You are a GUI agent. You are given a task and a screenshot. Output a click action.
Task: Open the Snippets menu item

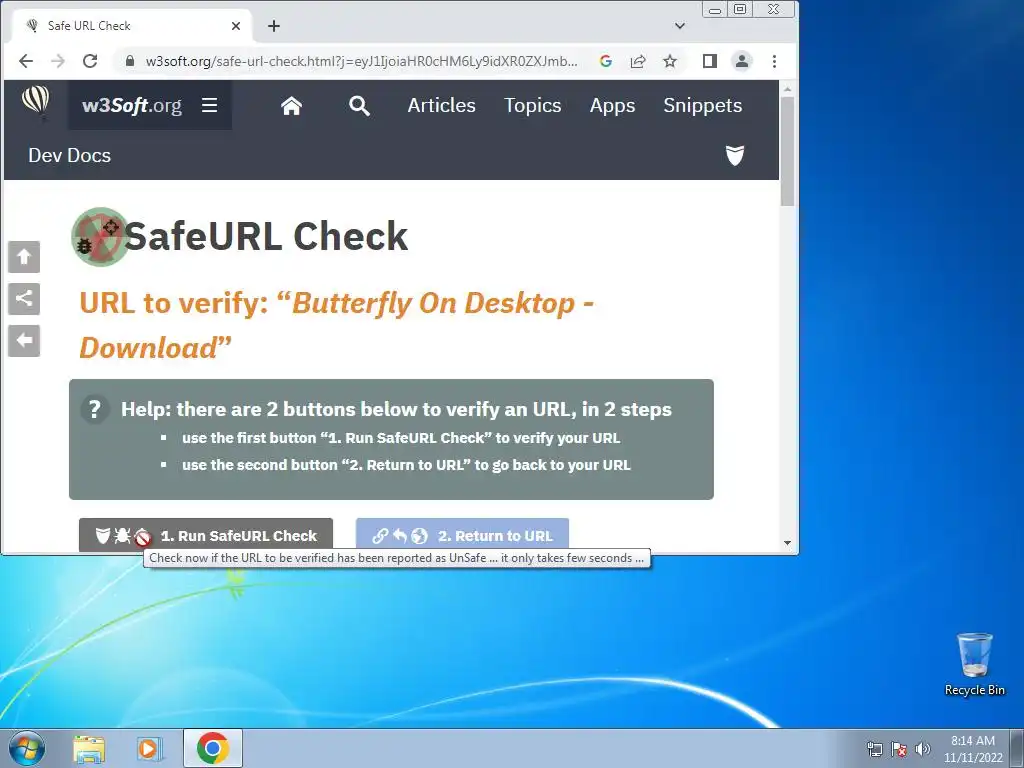pyautogui.click(x=703, y=105)
